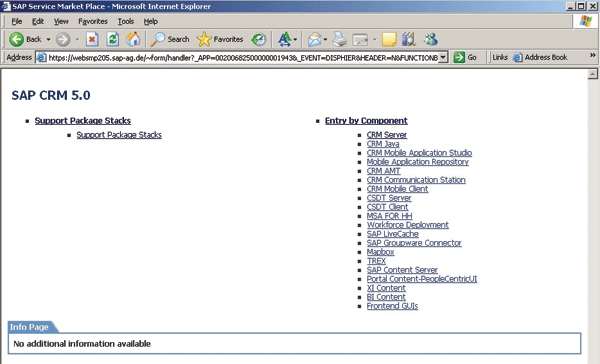
Task: Click the yellow note Discuss icon
Action: (389, 39)
